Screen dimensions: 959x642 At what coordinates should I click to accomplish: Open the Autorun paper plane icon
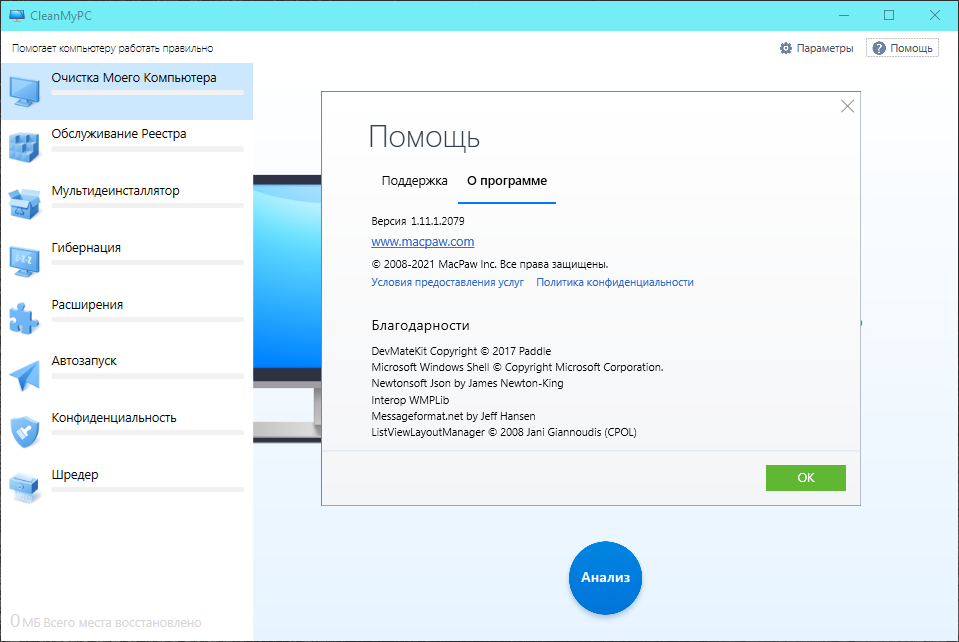(24, 375)
